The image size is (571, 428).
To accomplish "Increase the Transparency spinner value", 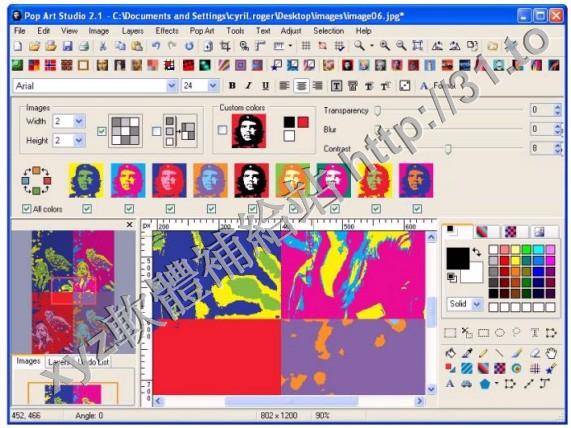I will click(557, 107).
